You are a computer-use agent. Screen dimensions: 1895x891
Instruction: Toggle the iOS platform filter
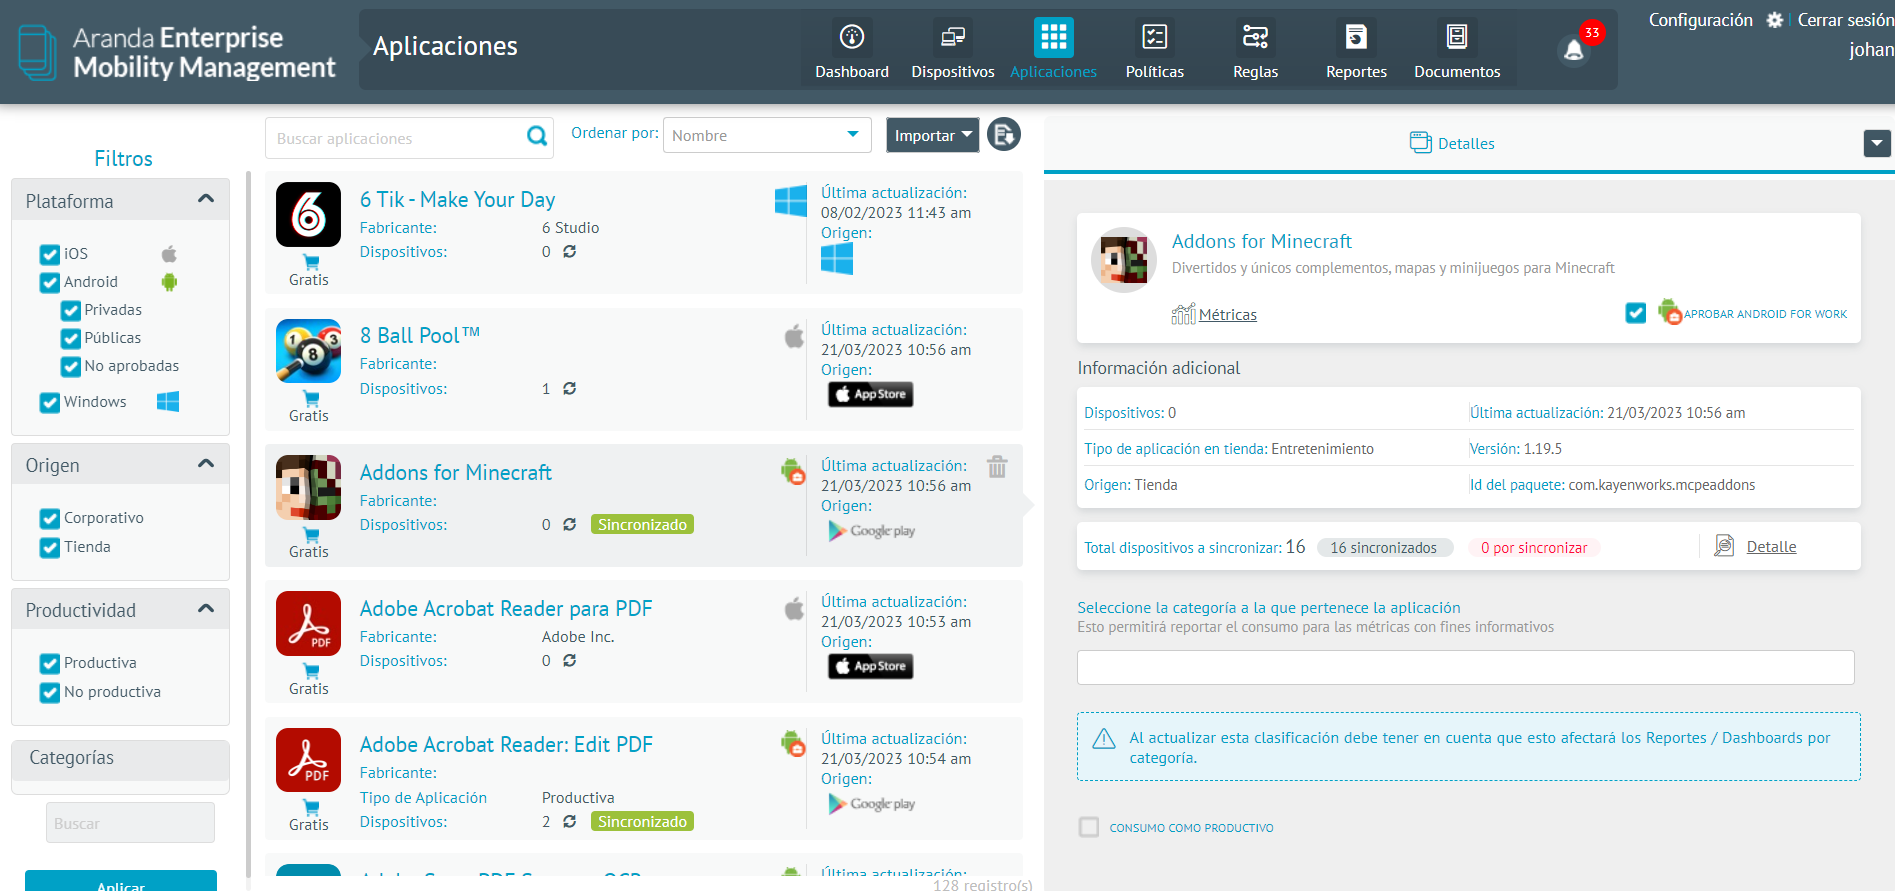pyautogui.click(x=50, y=254)
